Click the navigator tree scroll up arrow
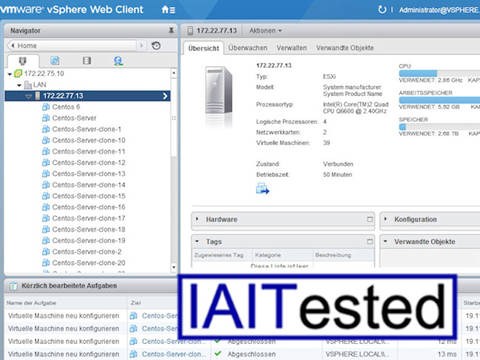 [x=174, y=73]
